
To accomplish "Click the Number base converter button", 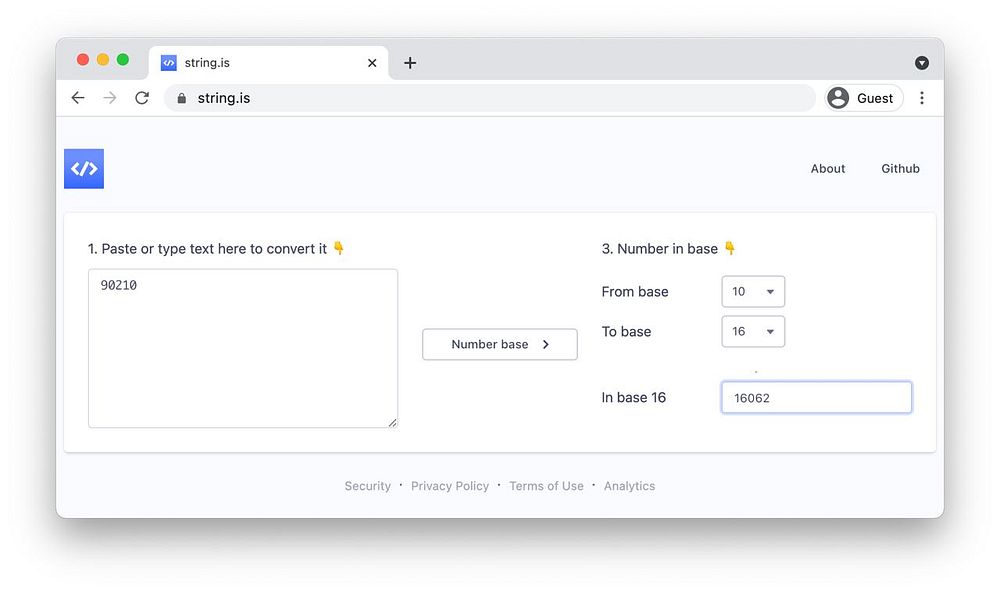I will [500, 344].
